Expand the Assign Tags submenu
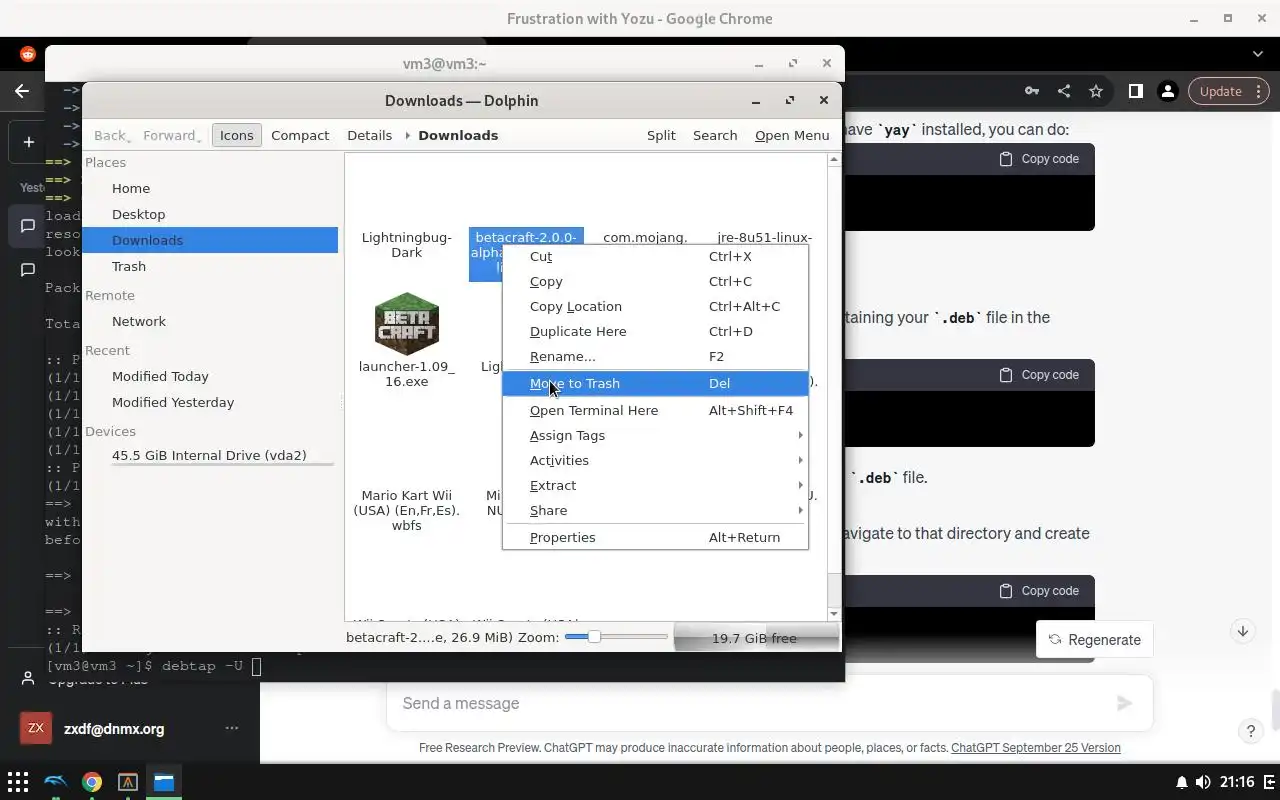This screenshot has height=800, width=1280. pos(655,435)
